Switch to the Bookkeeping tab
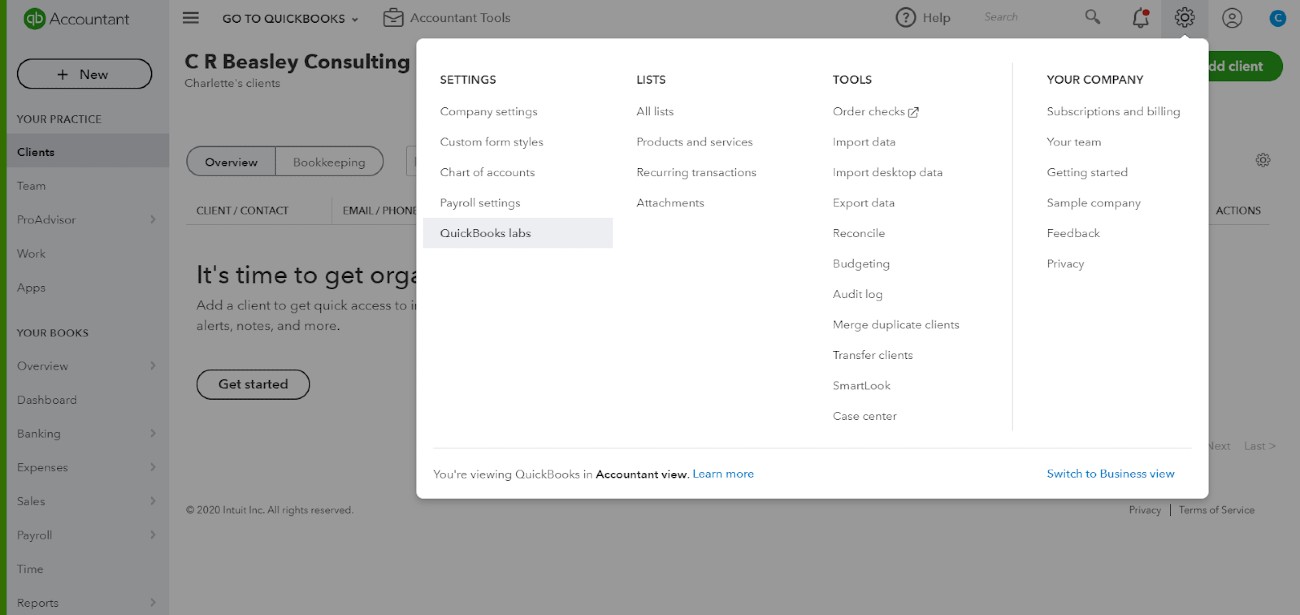Viewport: 1300px width, 615px height. pyautogui.click(x=330, y=160)
